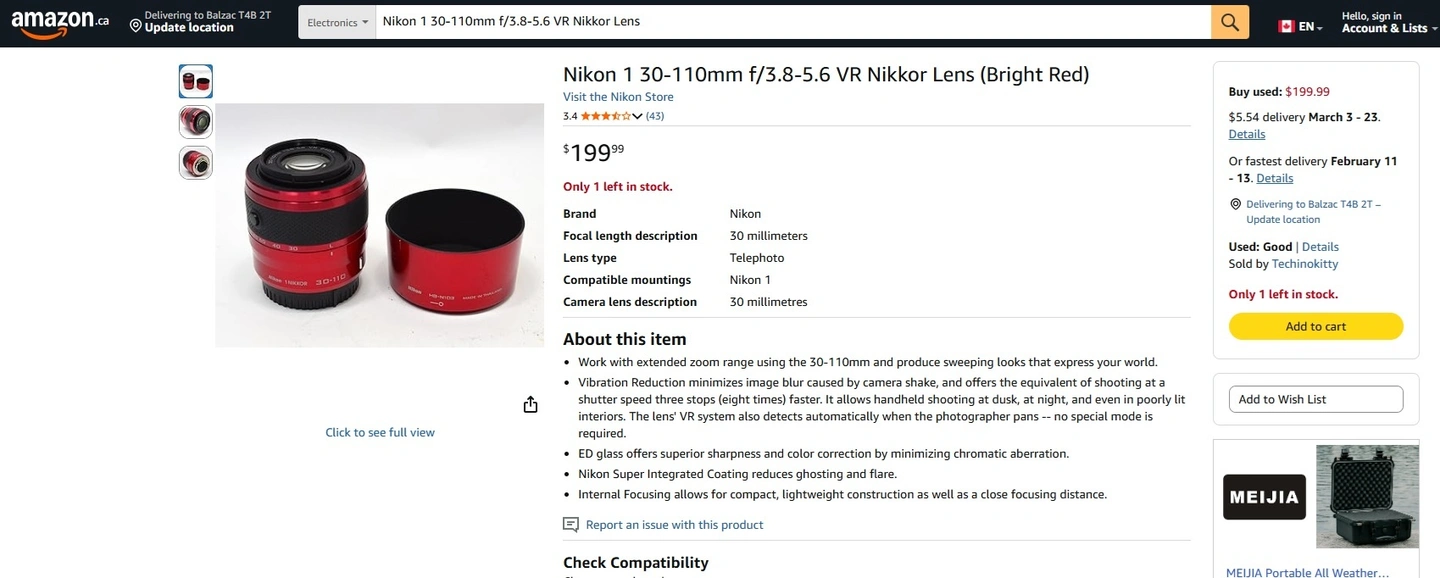1440x578 pixels.
Task: Open the Visit the Nikon Store link
Action: click(x=618, y=97)
